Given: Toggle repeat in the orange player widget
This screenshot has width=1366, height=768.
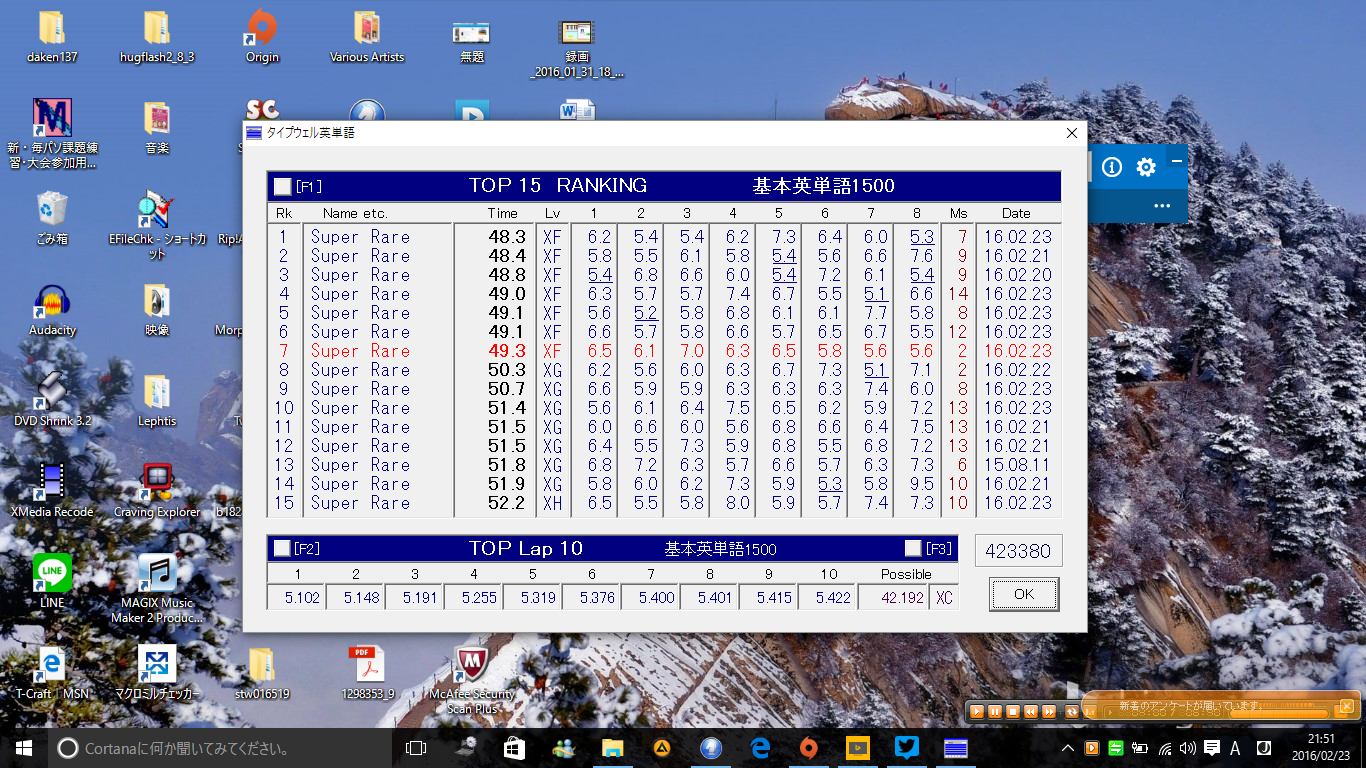Looking at the screenshot, I should (x=1072, y=712).
